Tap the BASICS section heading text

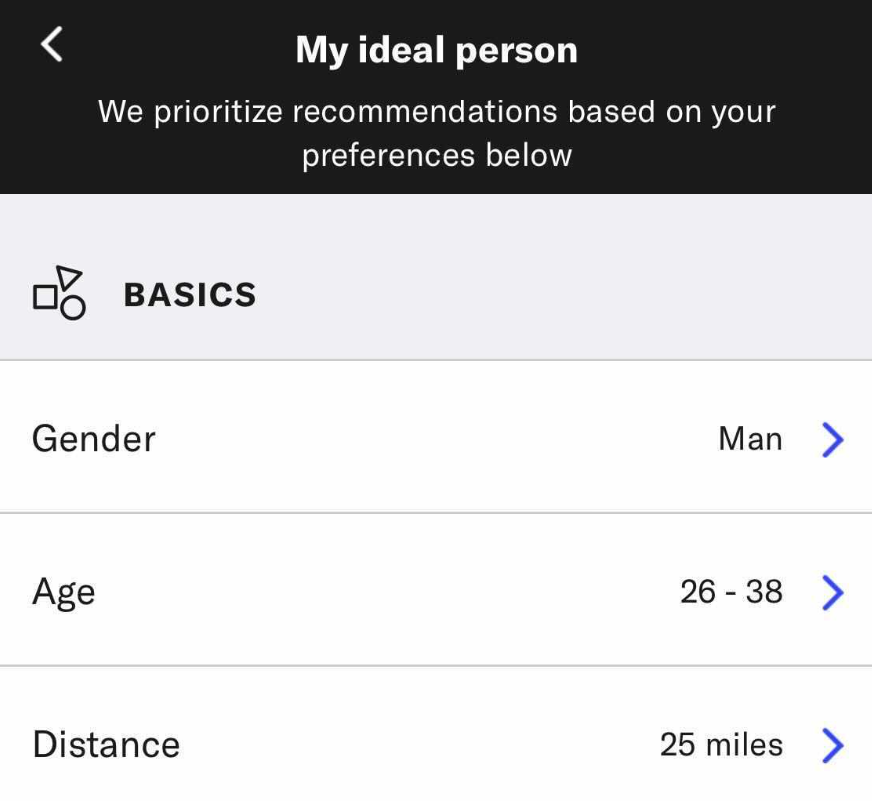[x=190, y=294]
